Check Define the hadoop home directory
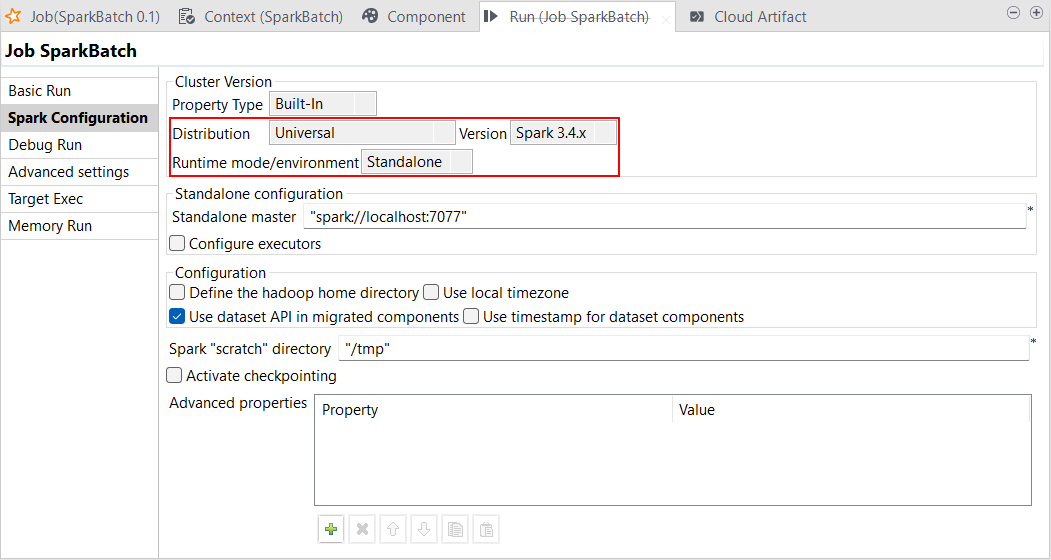 click(x=178, y=293)
